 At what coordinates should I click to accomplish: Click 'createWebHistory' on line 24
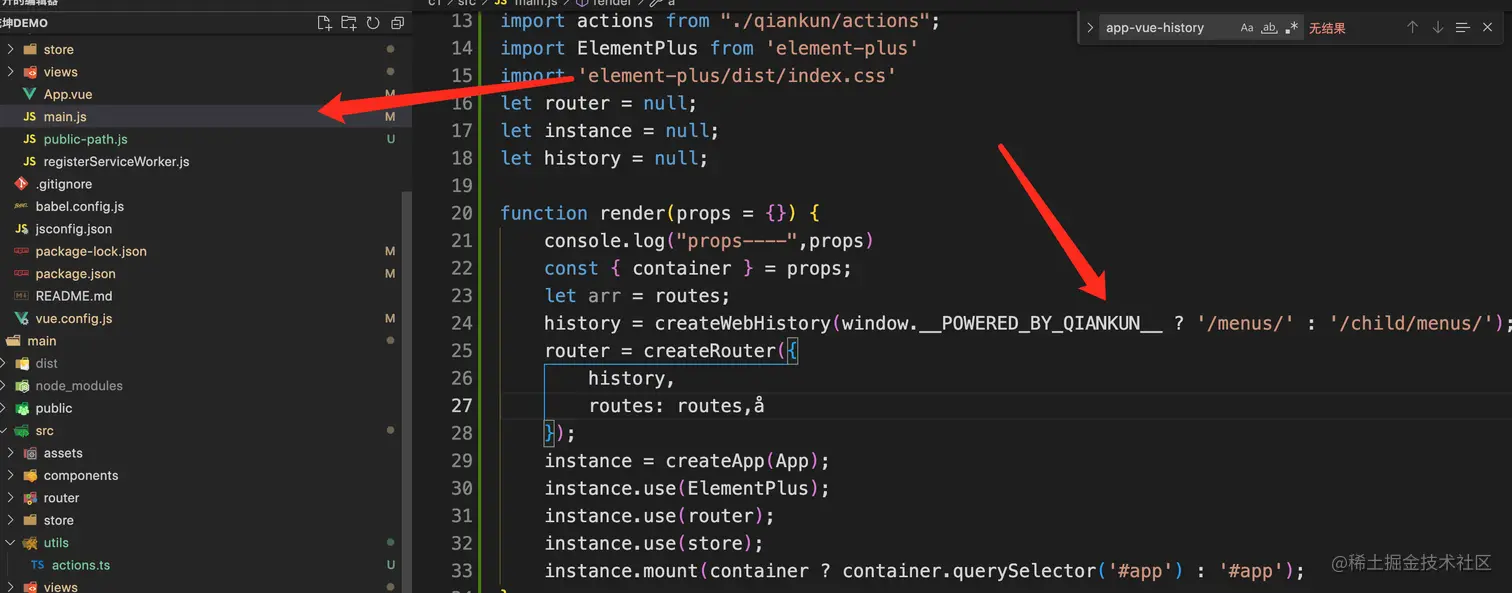[x=743, y=323]
